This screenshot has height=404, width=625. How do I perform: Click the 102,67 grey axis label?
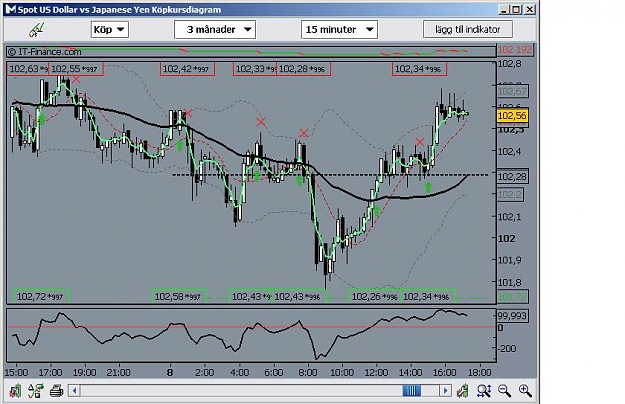pos(512,91)
